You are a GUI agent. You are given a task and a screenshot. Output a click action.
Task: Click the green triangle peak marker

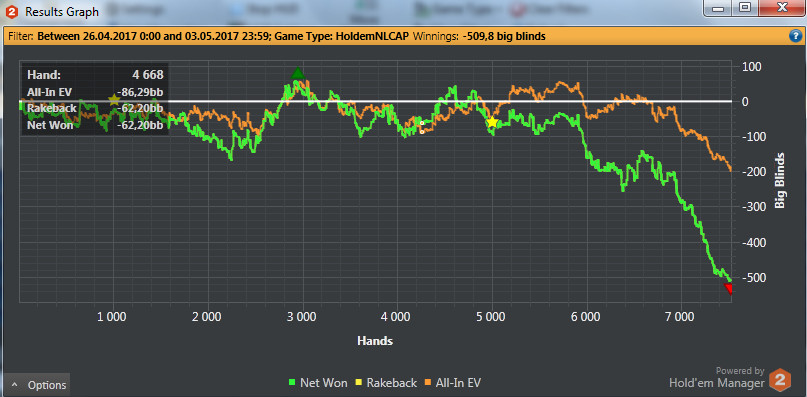297,73
